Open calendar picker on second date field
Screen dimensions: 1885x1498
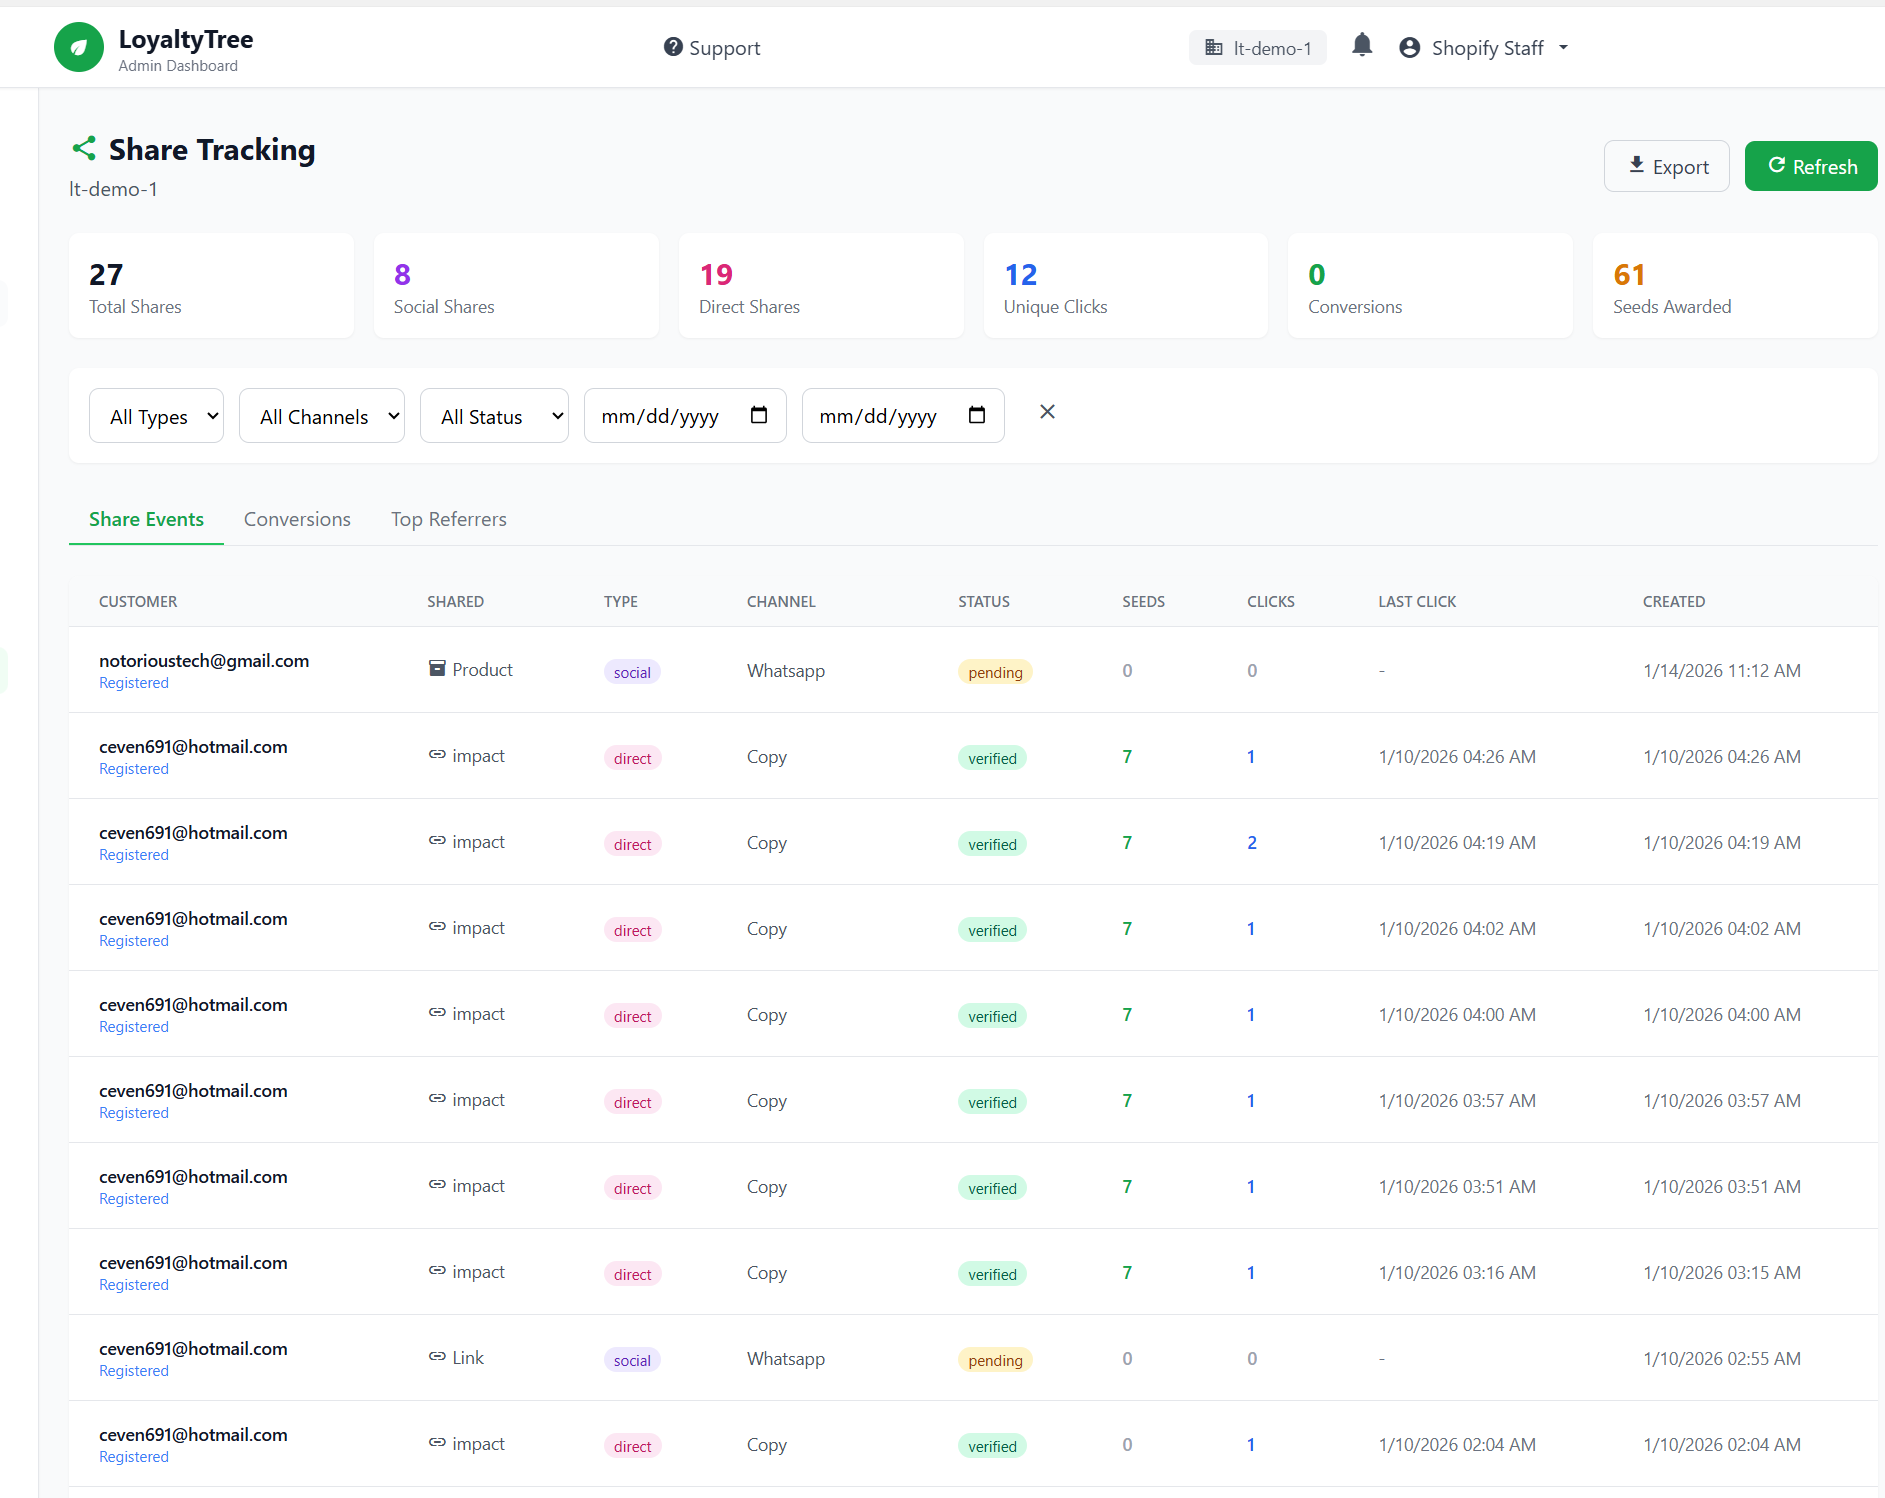977,415
